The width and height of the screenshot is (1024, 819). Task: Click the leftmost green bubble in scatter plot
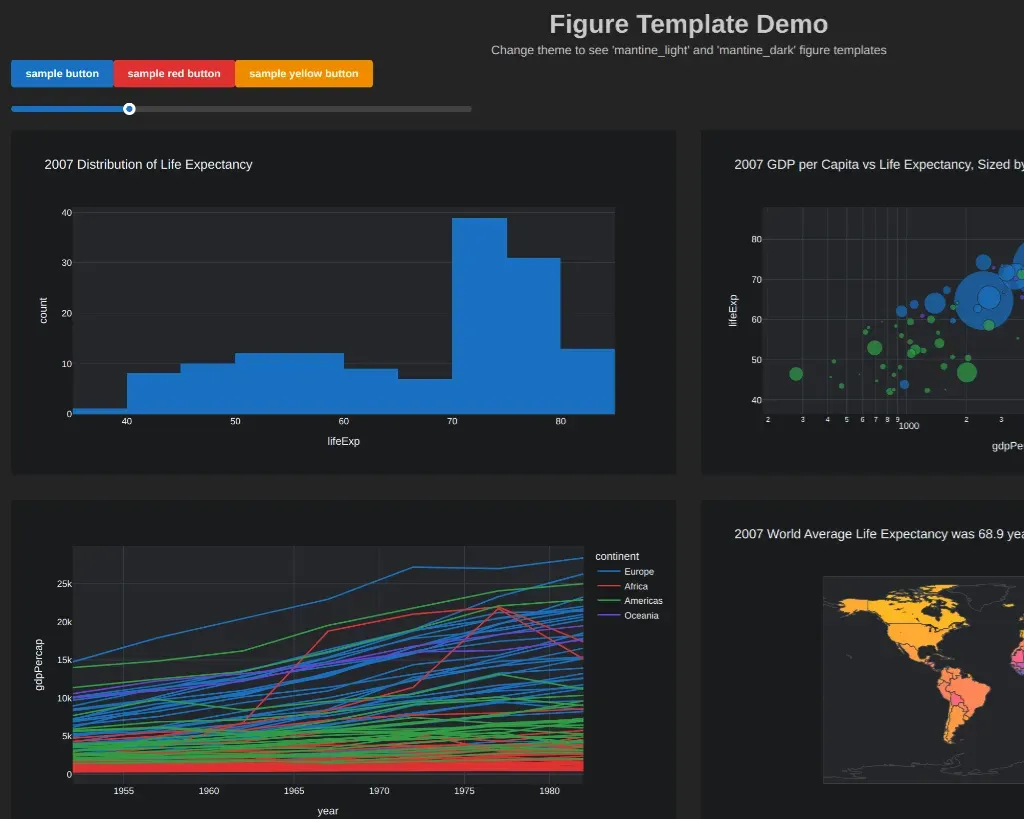click(796, 374)
